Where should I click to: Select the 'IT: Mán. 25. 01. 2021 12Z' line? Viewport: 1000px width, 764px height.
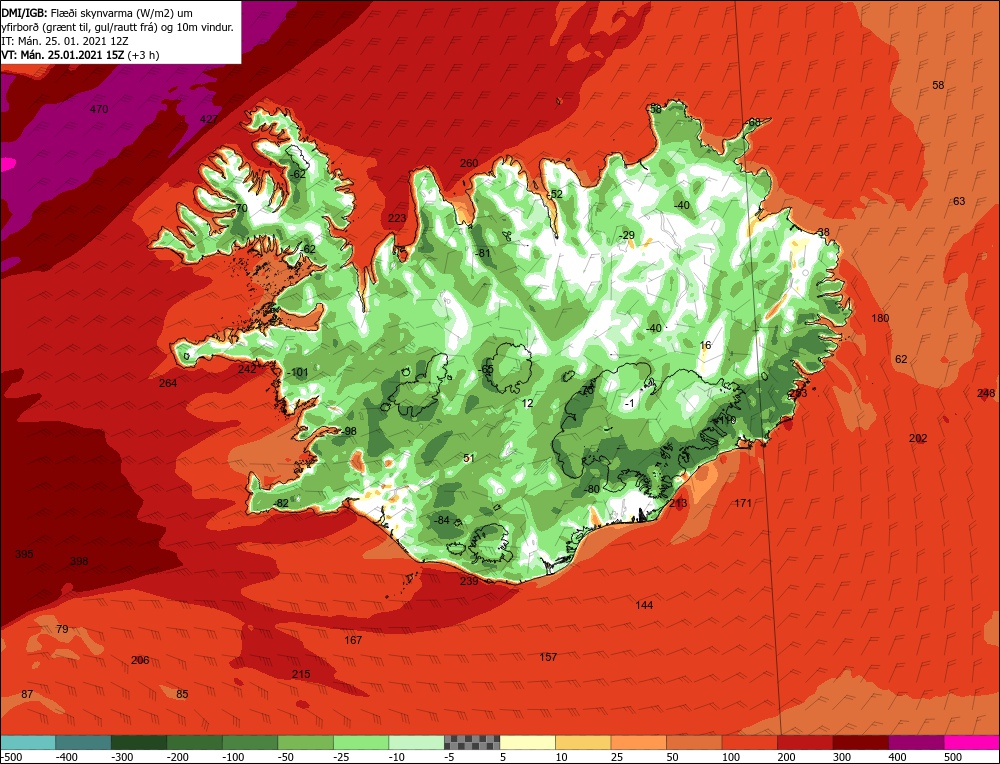click(x=65, y=41)
